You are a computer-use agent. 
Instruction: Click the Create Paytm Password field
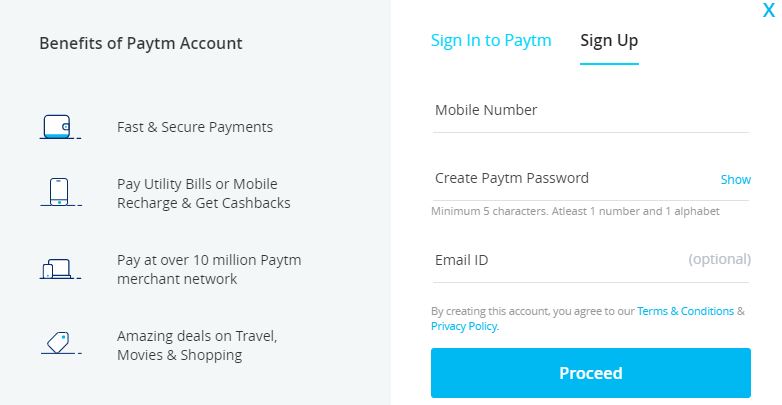570,179
